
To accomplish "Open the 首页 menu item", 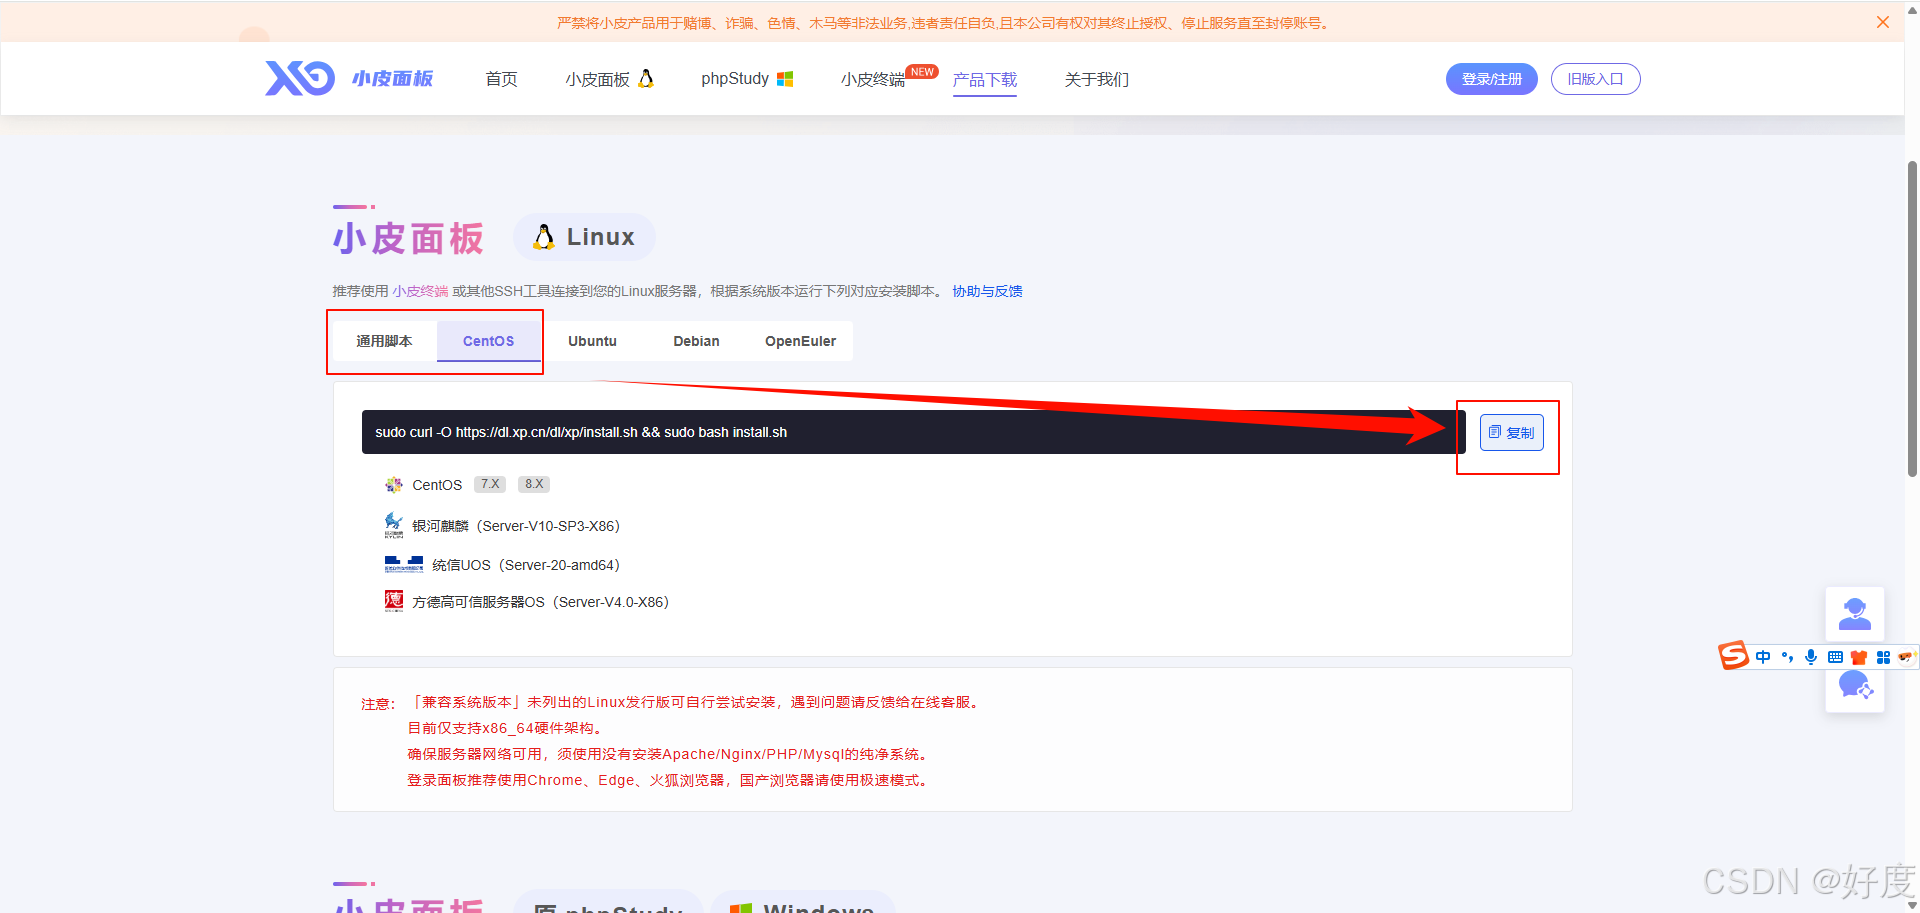I will 501,79.
